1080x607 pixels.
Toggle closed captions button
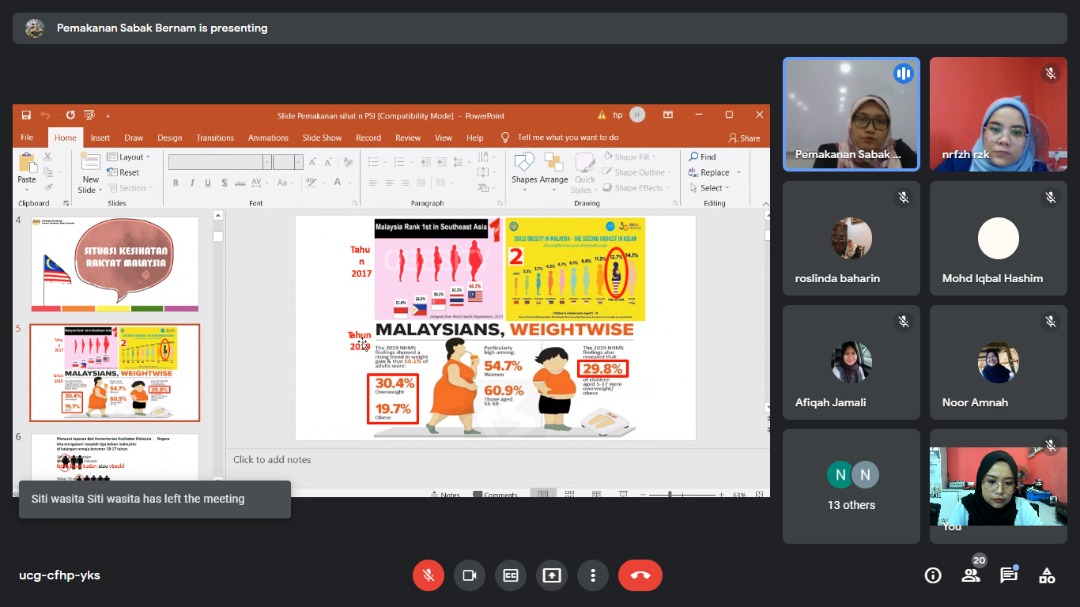510,575
